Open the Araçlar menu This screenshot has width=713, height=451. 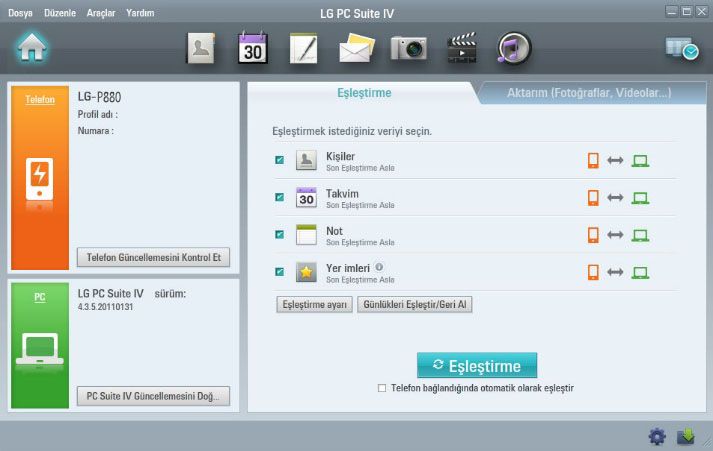point(101,13)
